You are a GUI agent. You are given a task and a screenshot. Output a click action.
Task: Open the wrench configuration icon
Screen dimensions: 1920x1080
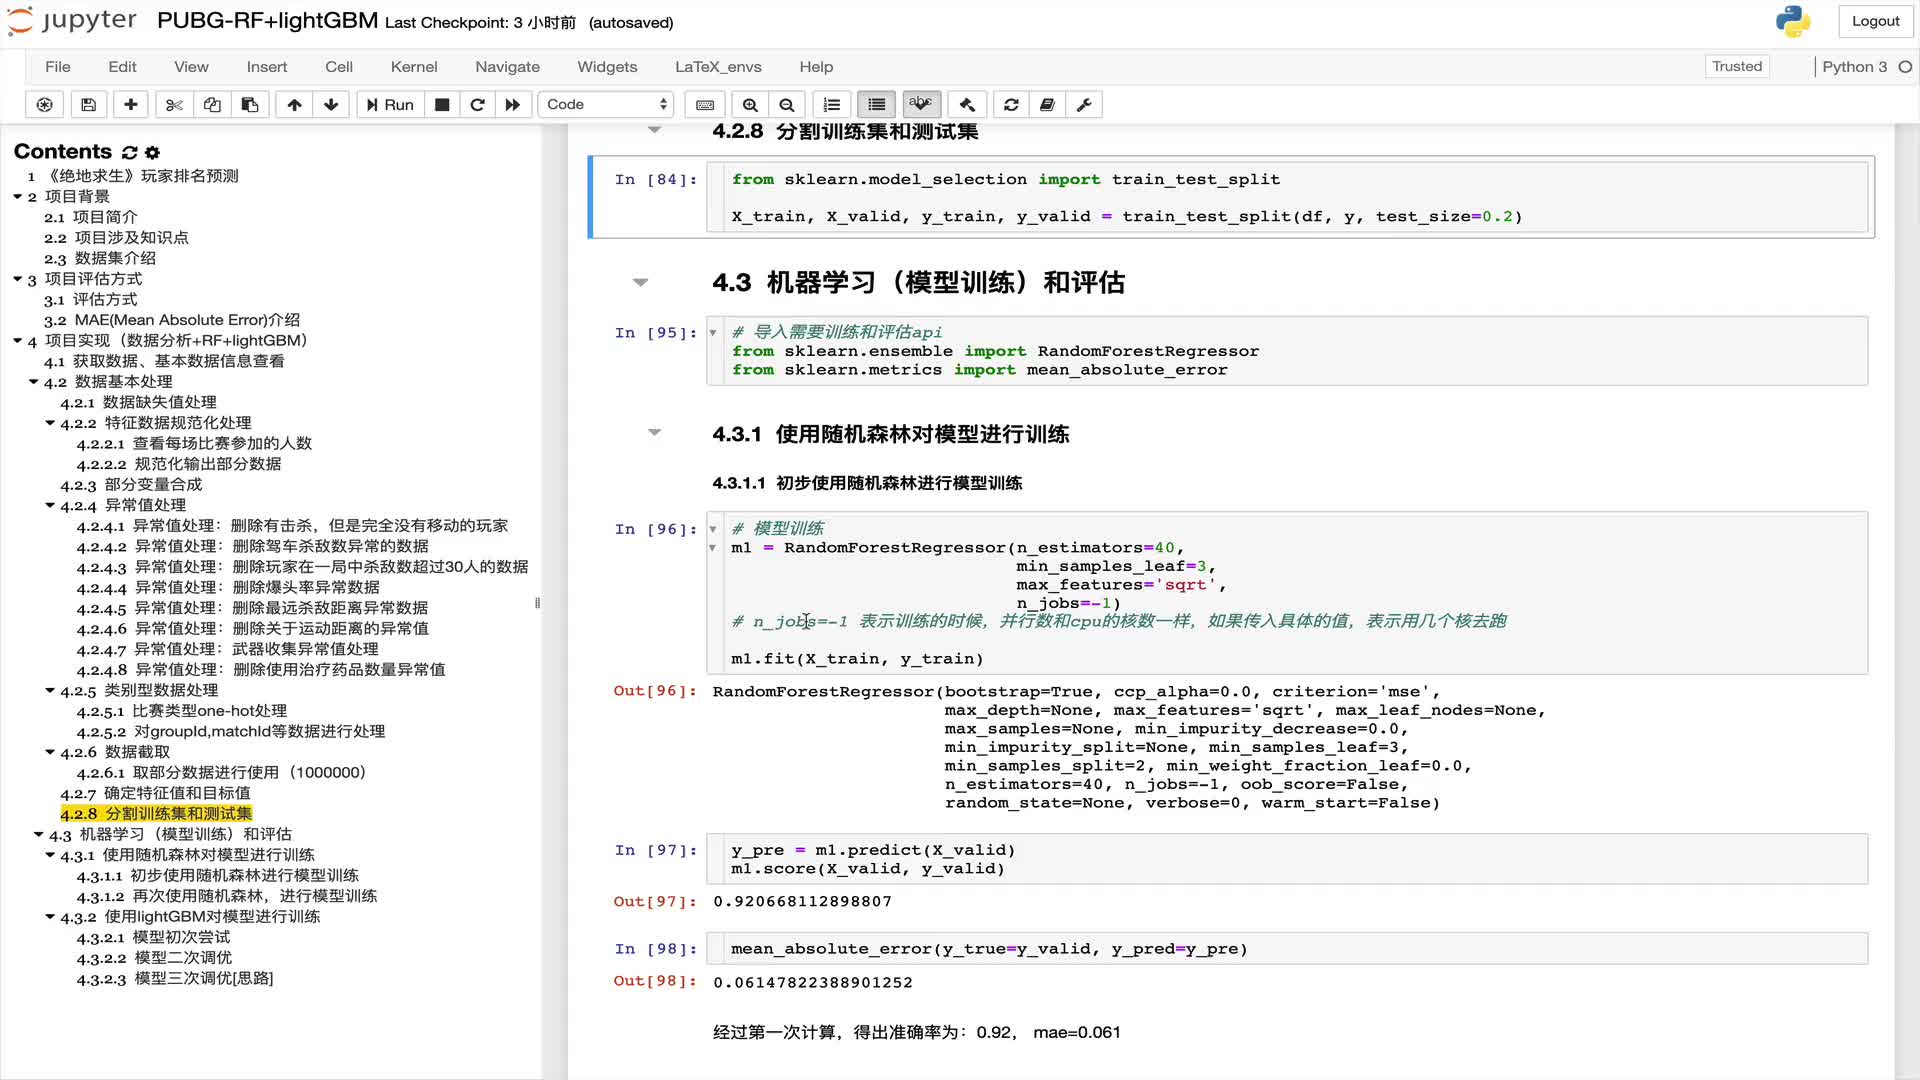pos(1084,104)
